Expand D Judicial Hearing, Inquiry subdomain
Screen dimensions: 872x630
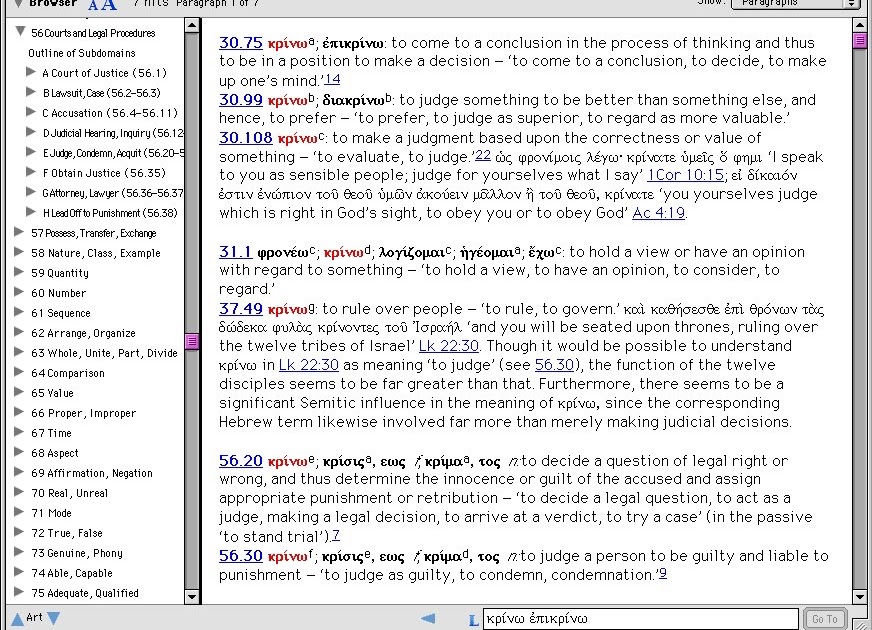(x=31, y=132)
